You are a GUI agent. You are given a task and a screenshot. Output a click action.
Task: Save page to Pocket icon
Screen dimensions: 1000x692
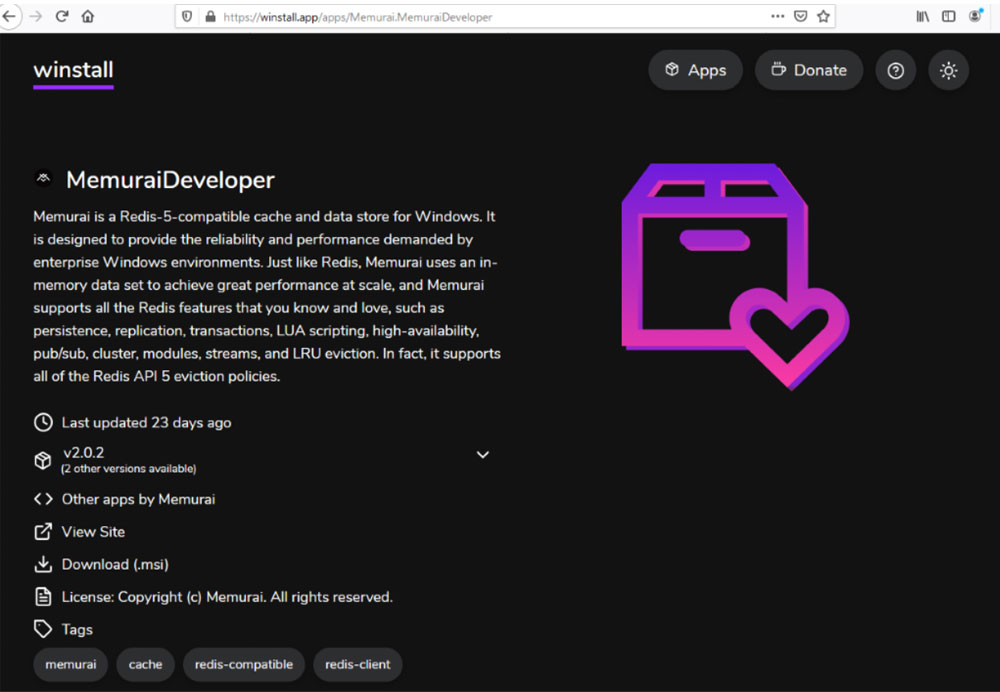tap(800, 17)
